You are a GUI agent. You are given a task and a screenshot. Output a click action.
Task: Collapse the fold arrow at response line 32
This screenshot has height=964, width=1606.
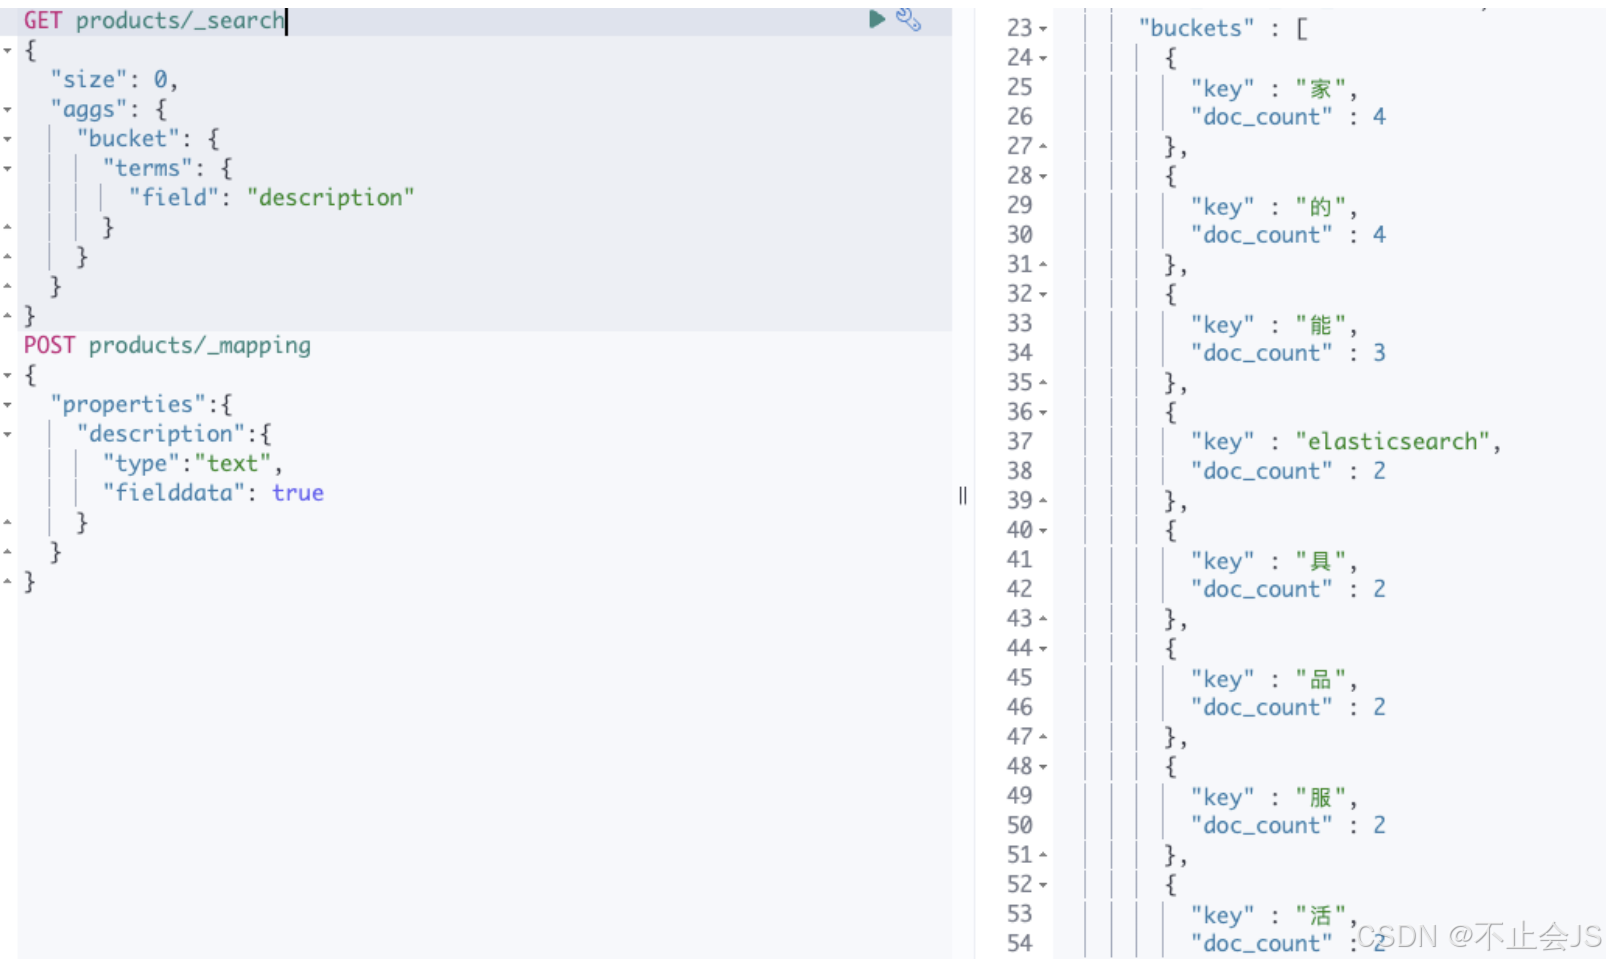[1043, 294]
